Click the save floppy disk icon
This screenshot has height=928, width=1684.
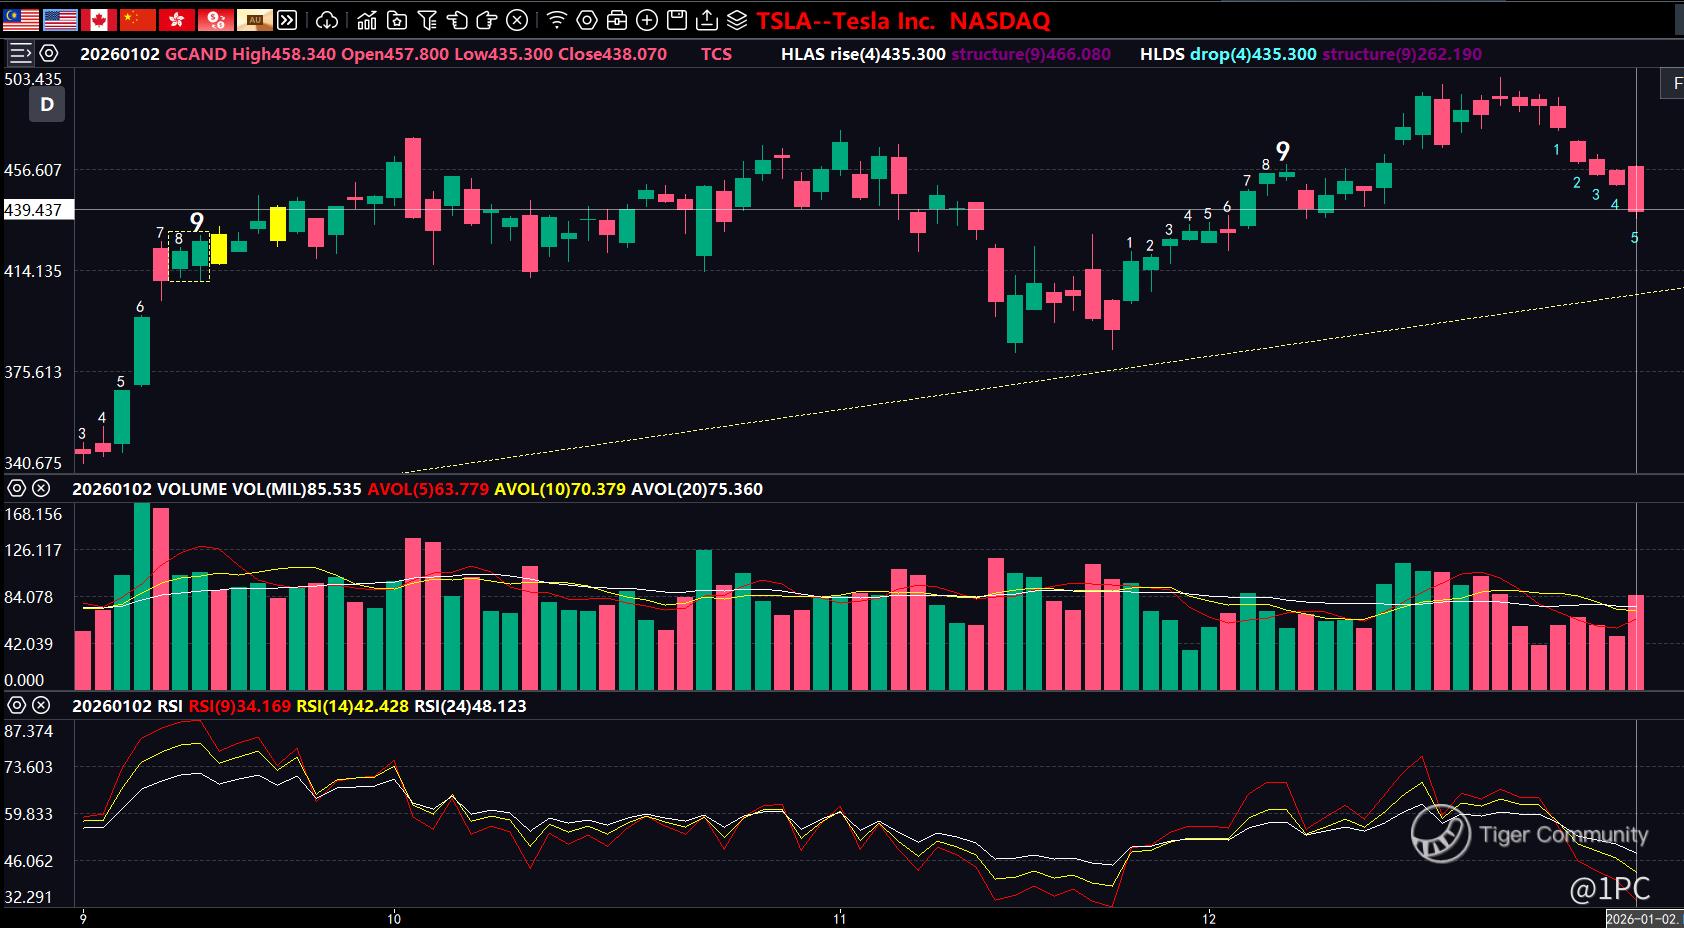point(677,20)
